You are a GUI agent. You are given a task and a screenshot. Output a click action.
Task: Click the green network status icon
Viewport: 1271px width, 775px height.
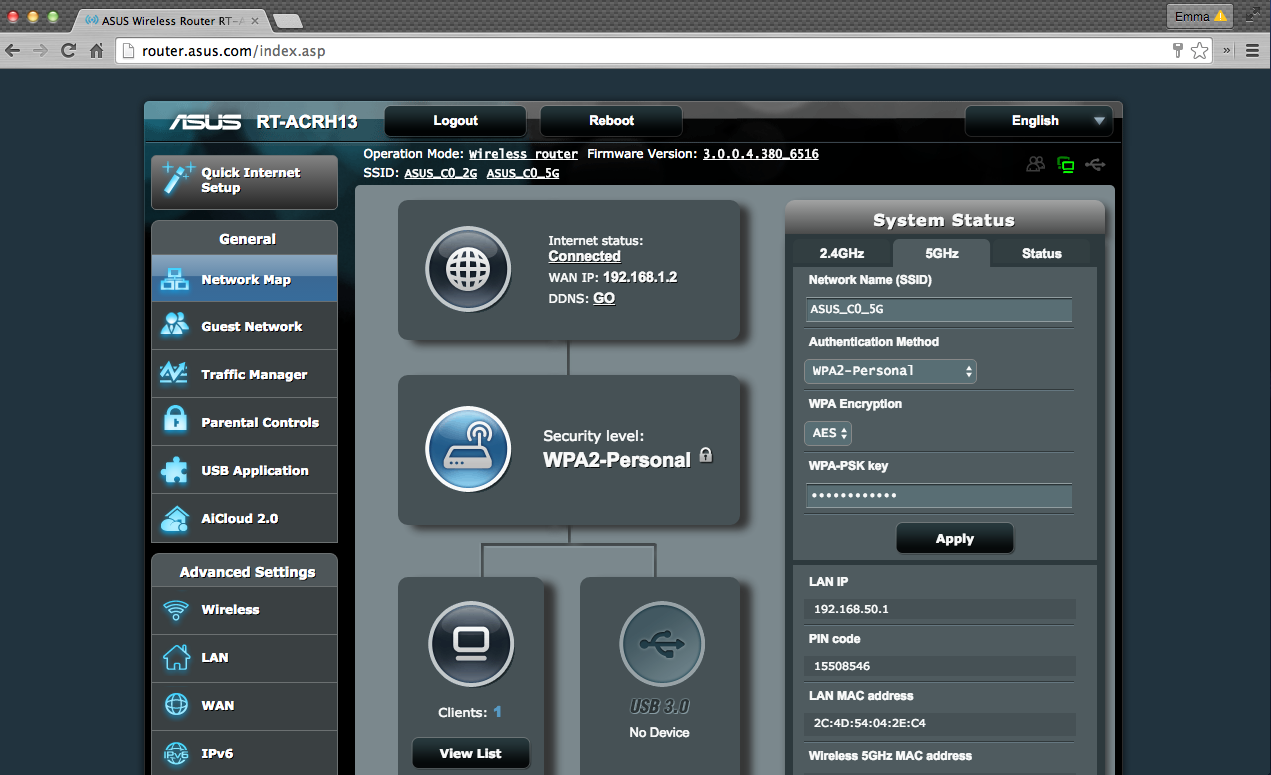pyautogui.click(x=1066, y=165)
